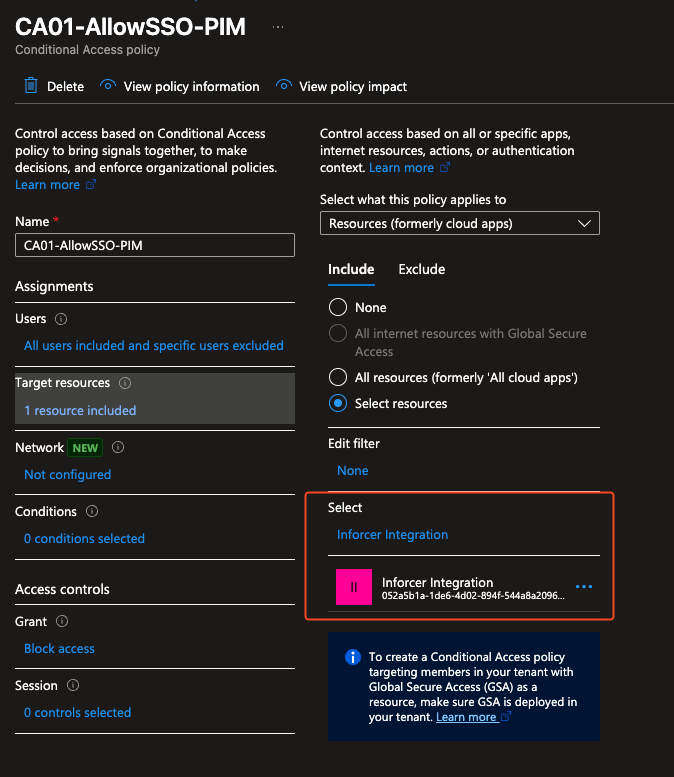Switch to the Include tab
The height and width of the screenshot is (777, 674).
pos(351,269)
